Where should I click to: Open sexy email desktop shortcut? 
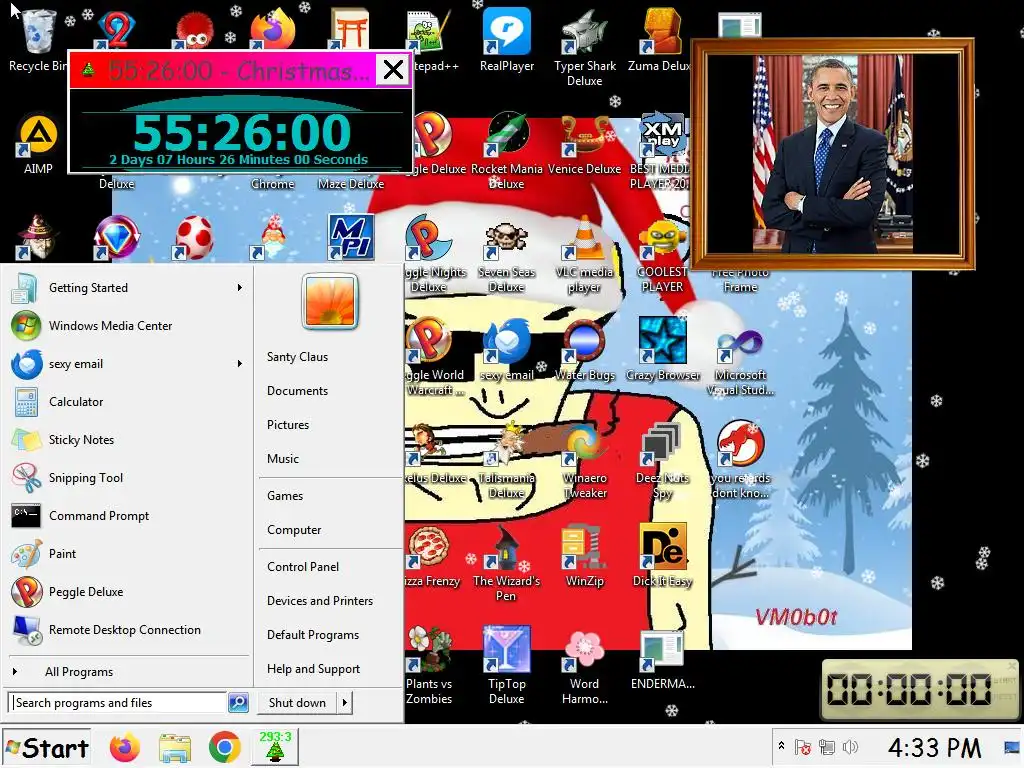point(507,350)
